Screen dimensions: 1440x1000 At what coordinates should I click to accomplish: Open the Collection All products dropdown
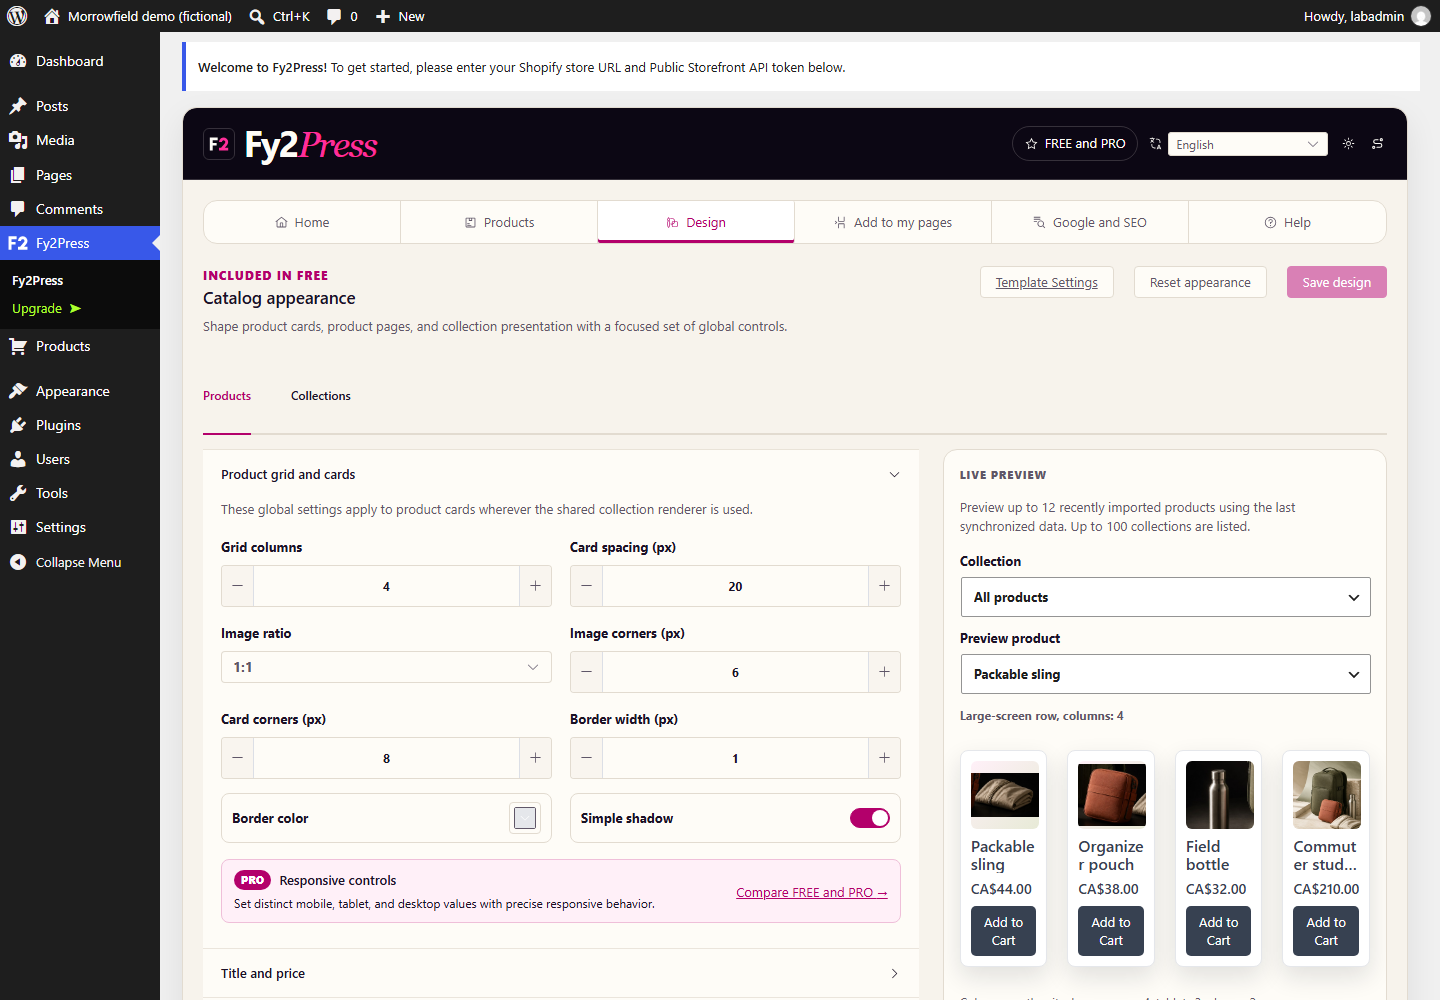coord(1165,597)
